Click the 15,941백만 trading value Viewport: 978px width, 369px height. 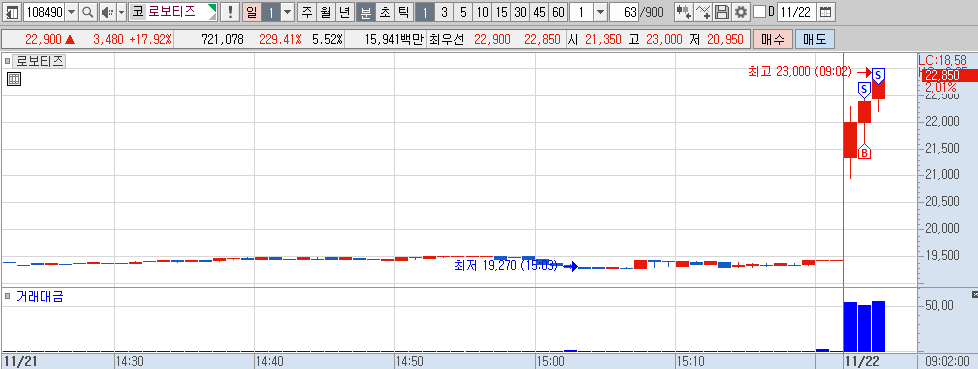coord(394,39)
